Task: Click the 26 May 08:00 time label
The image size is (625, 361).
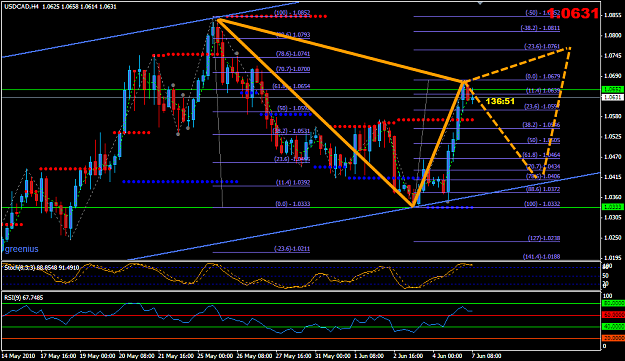Action: click(254, 356)
